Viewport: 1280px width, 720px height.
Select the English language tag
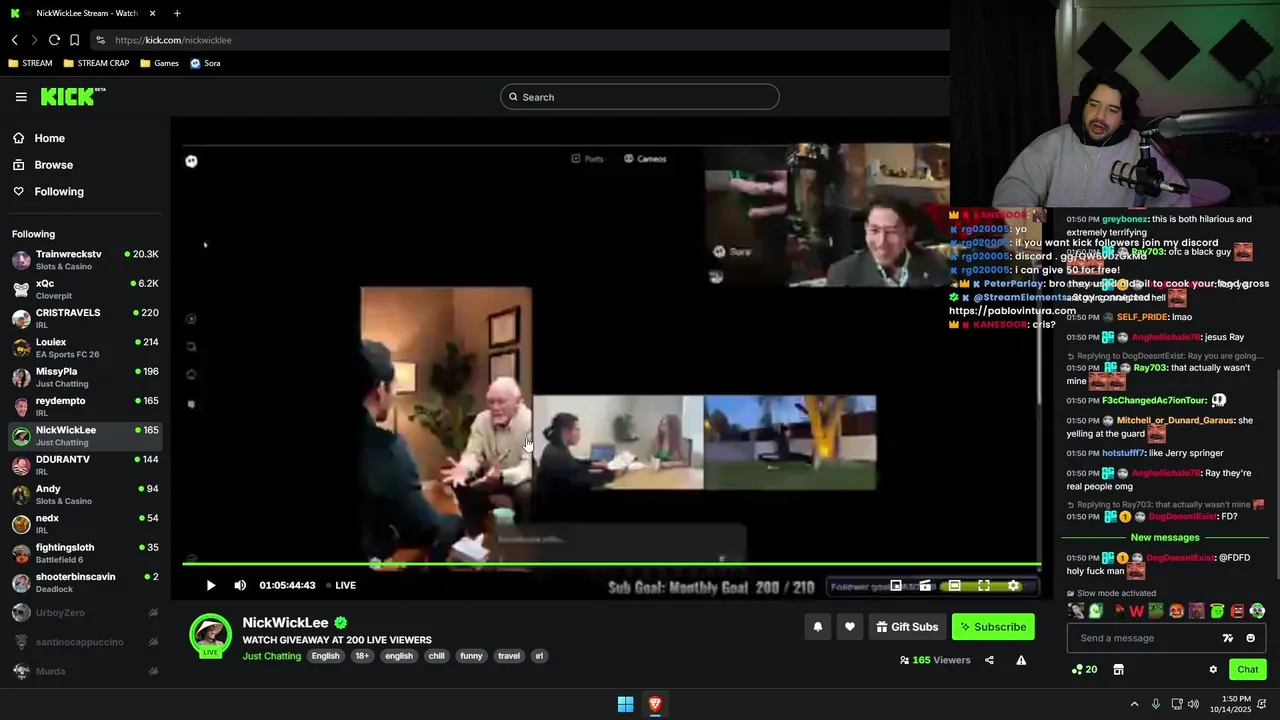(325, 656)
